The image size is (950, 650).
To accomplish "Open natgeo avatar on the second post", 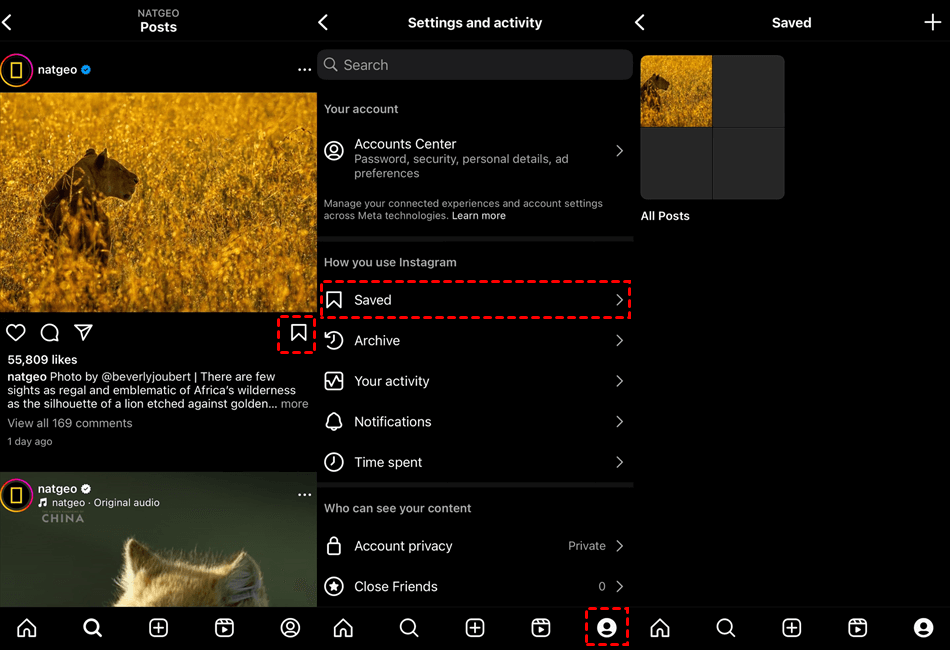I will point(16,495).
